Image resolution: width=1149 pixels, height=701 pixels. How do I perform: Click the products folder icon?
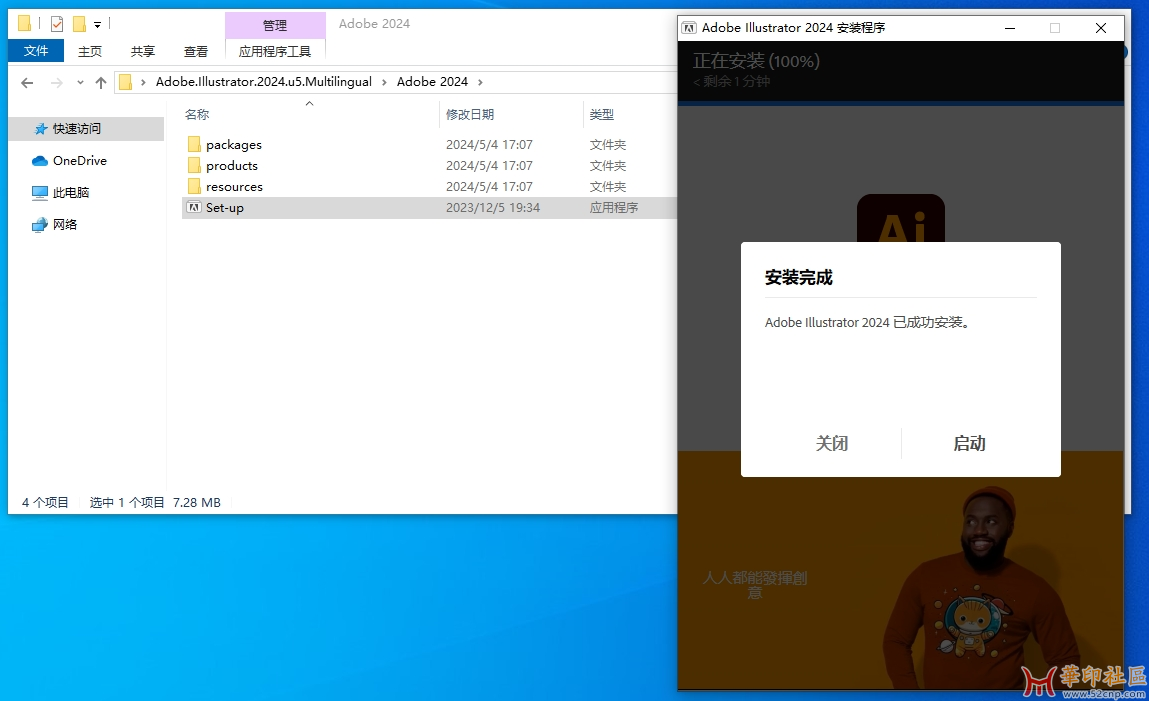click(x=194, y=166)
